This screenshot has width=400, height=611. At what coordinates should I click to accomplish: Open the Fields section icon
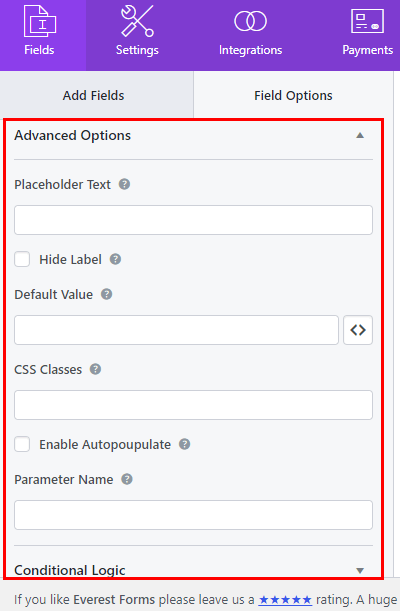[x=39, y=21]
